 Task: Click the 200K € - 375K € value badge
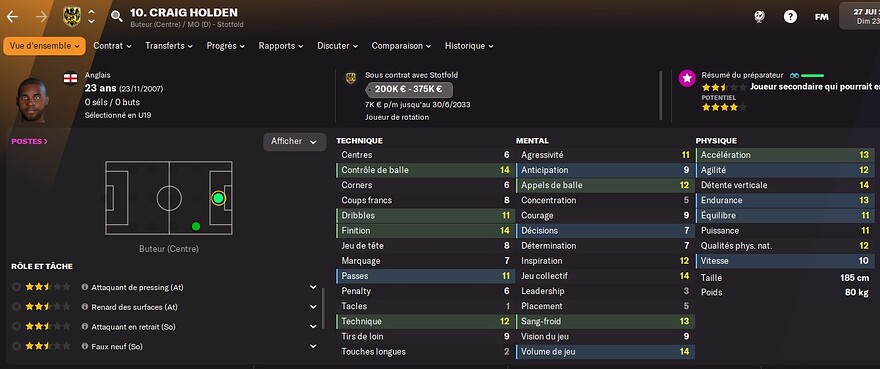409,89
